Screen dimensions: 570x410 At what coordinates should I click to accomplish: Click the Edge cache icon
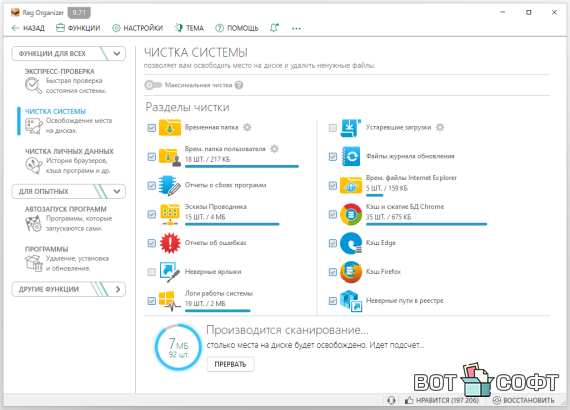[x=351, y=243]
